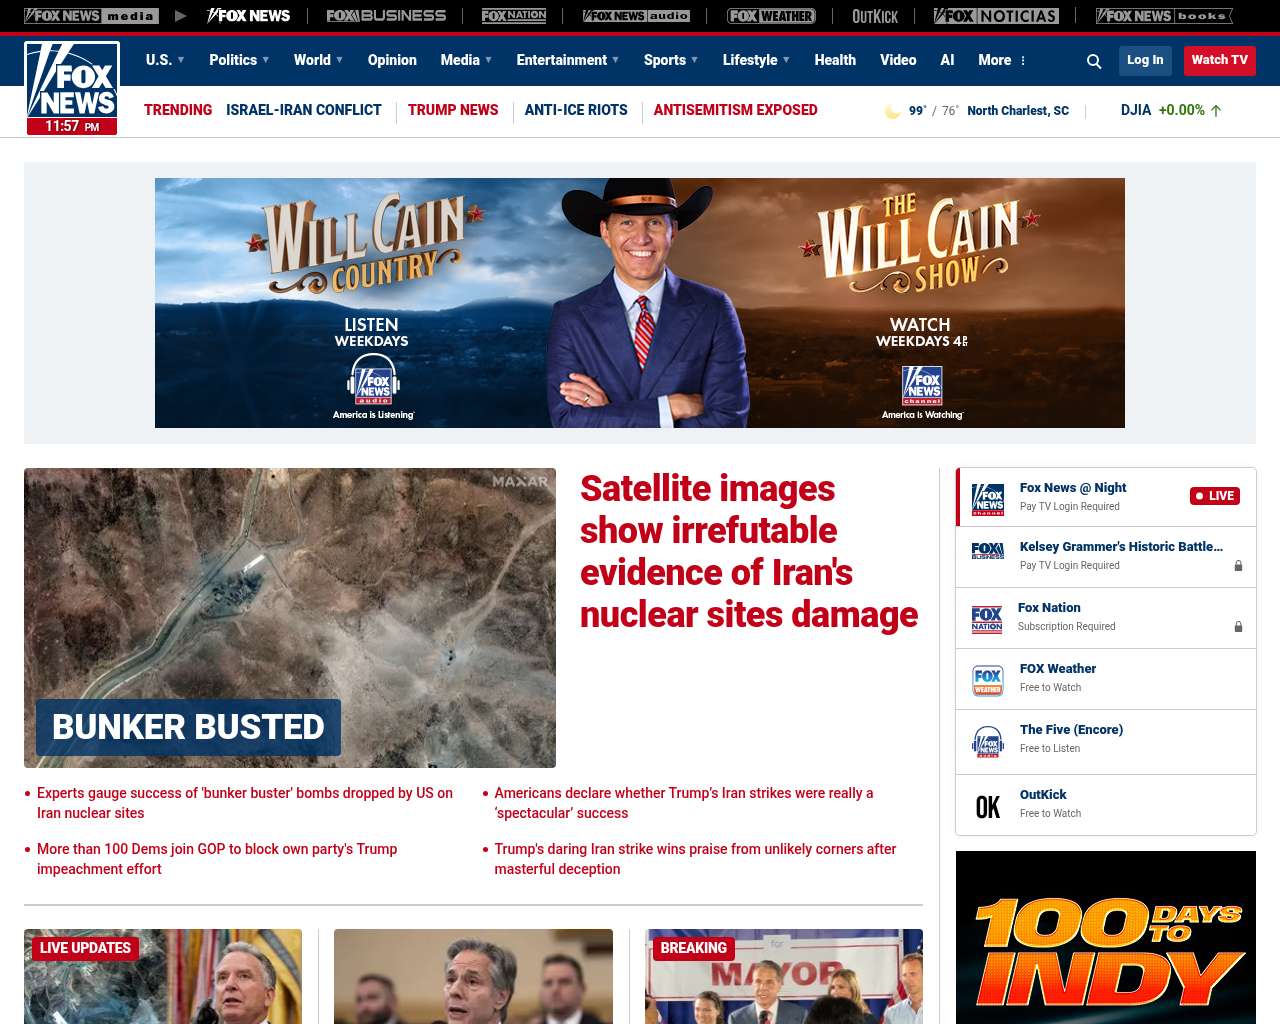Open the Breaking story thumbnail
The image size is (1280, 1024).
[x=784, y=976]
